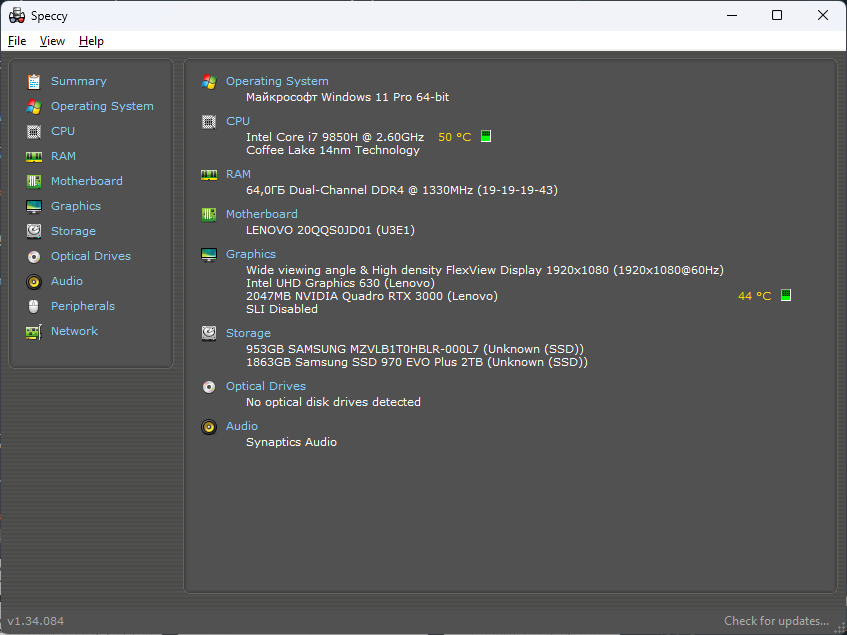Image resolution: width=847 pixels, height=635 pixels.
Task: Go to the Operating System section in sidebar
Action: click(102, 106)
